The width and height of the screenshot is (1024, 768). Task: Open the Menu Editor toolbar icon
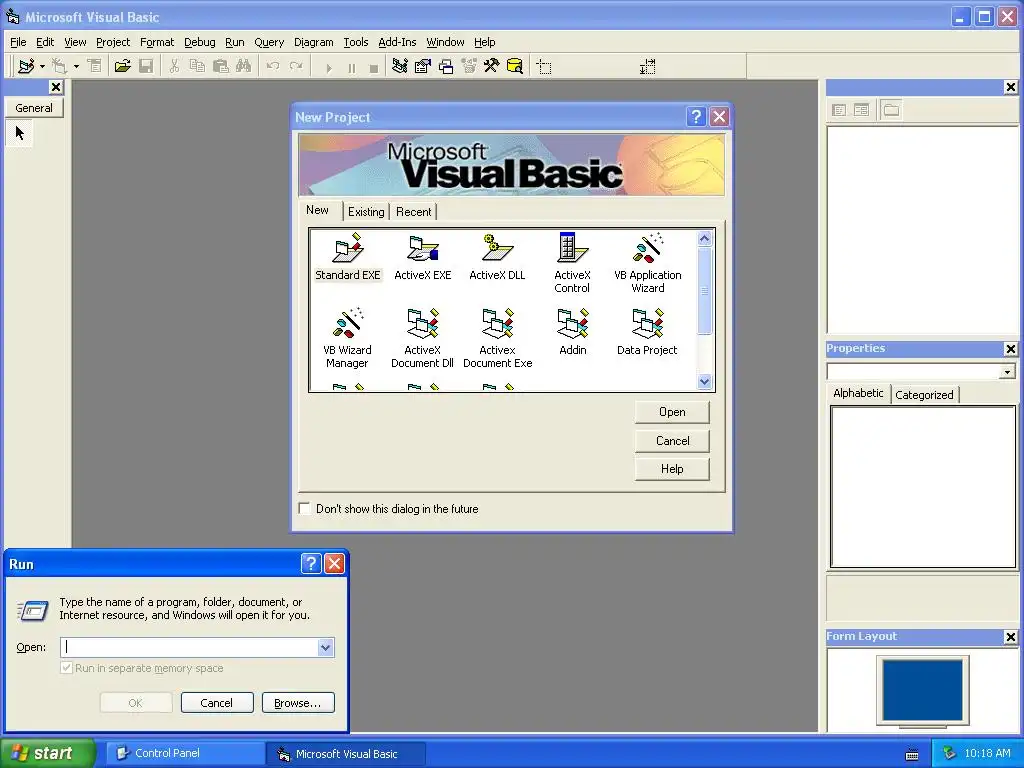pos(95,66)
